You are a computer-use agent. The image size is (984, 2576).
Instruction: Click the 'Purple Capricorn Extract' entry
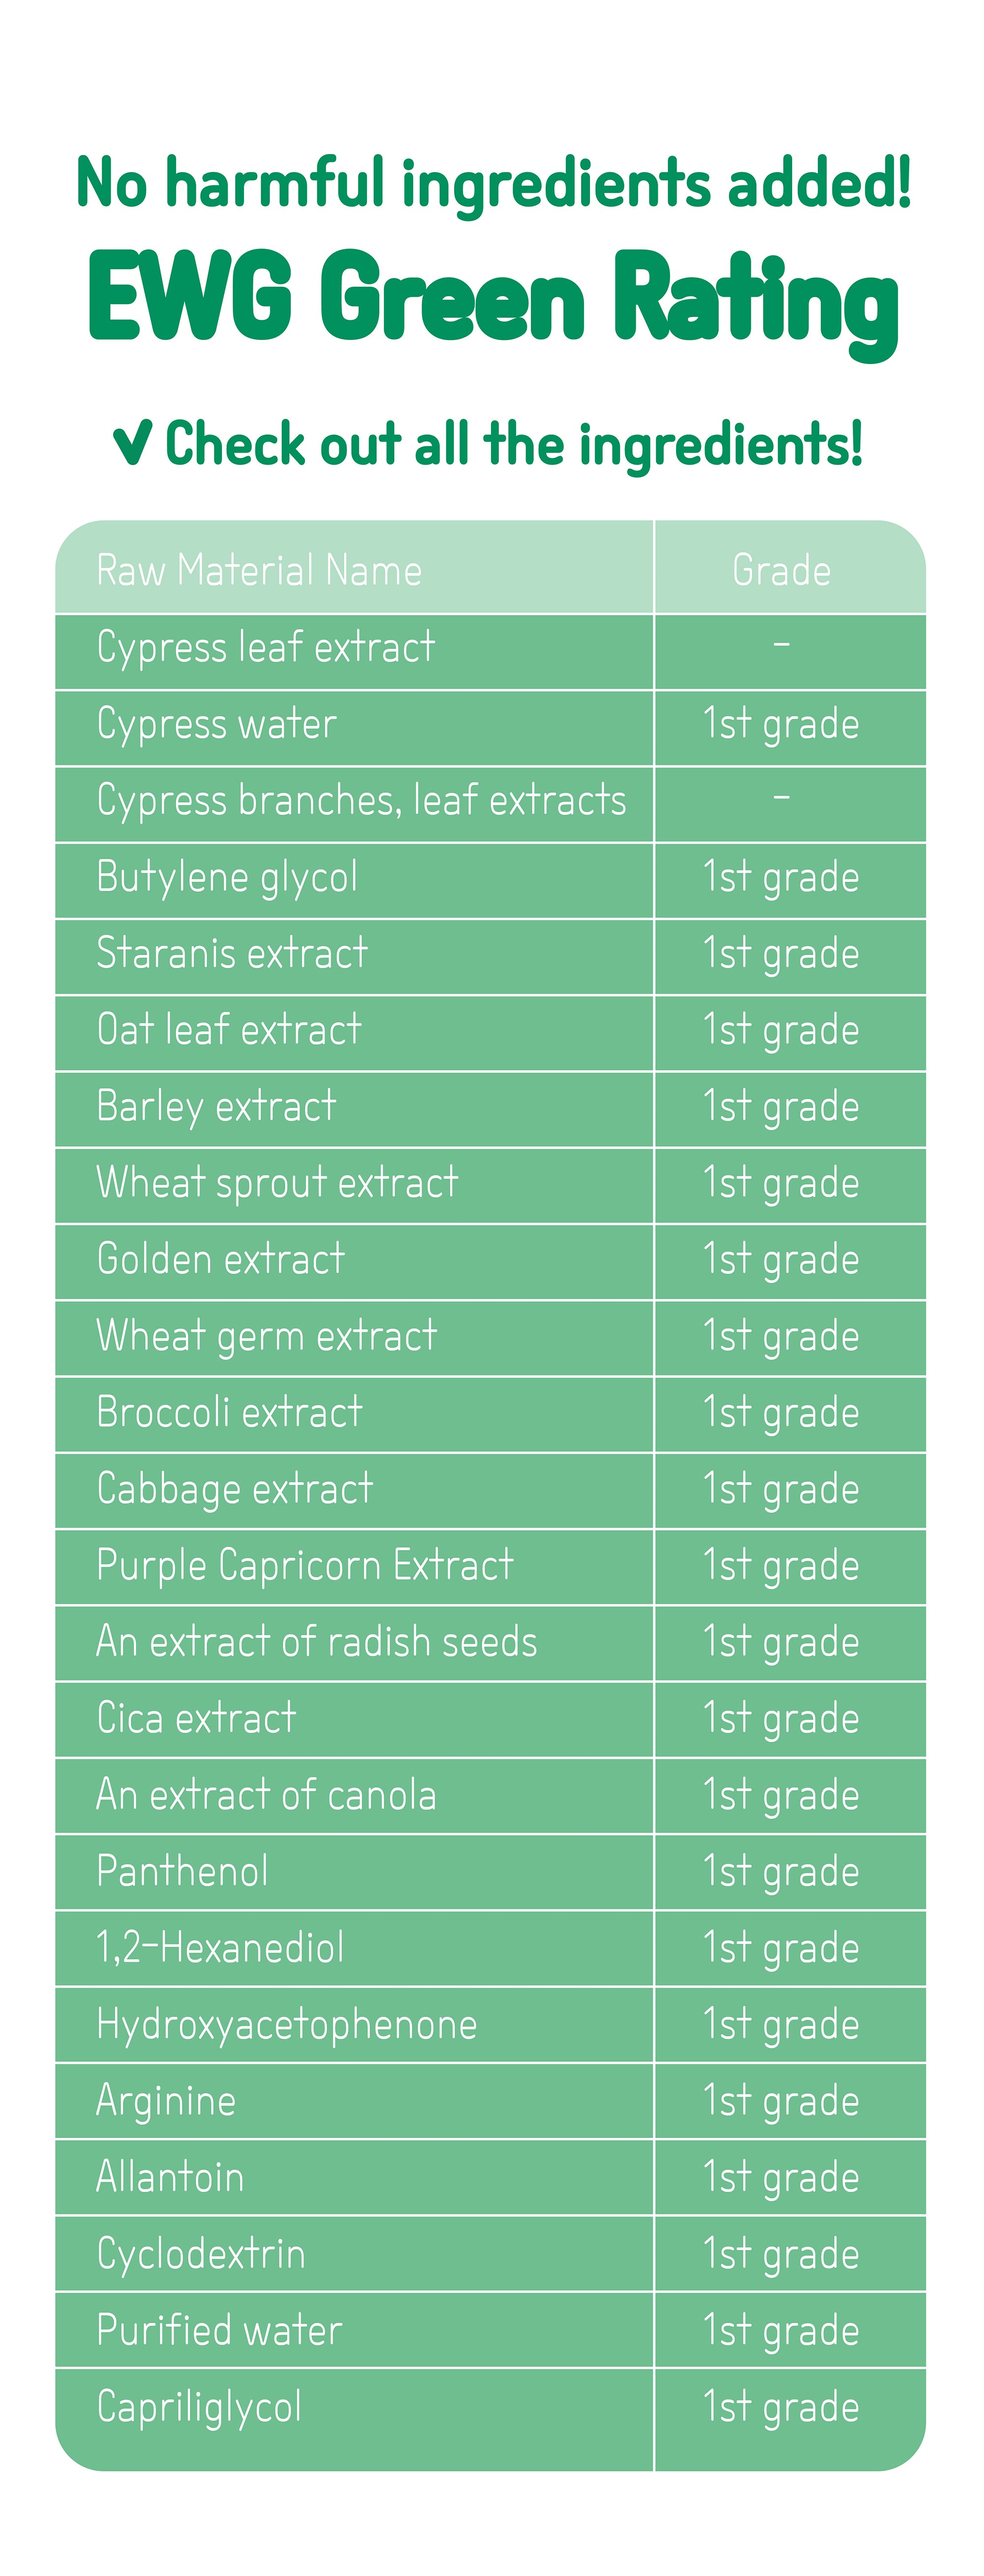click(x=305, y=1566)
